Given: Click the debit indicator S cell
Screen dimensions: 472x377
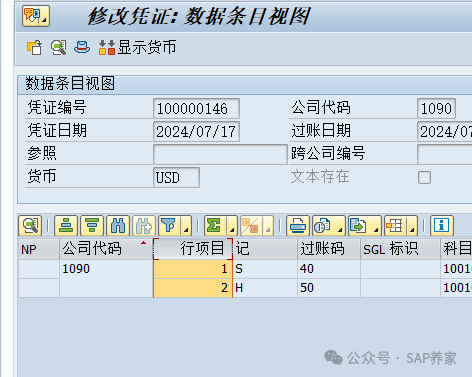Looking at the screenshot, I should [x=265, y=269].
